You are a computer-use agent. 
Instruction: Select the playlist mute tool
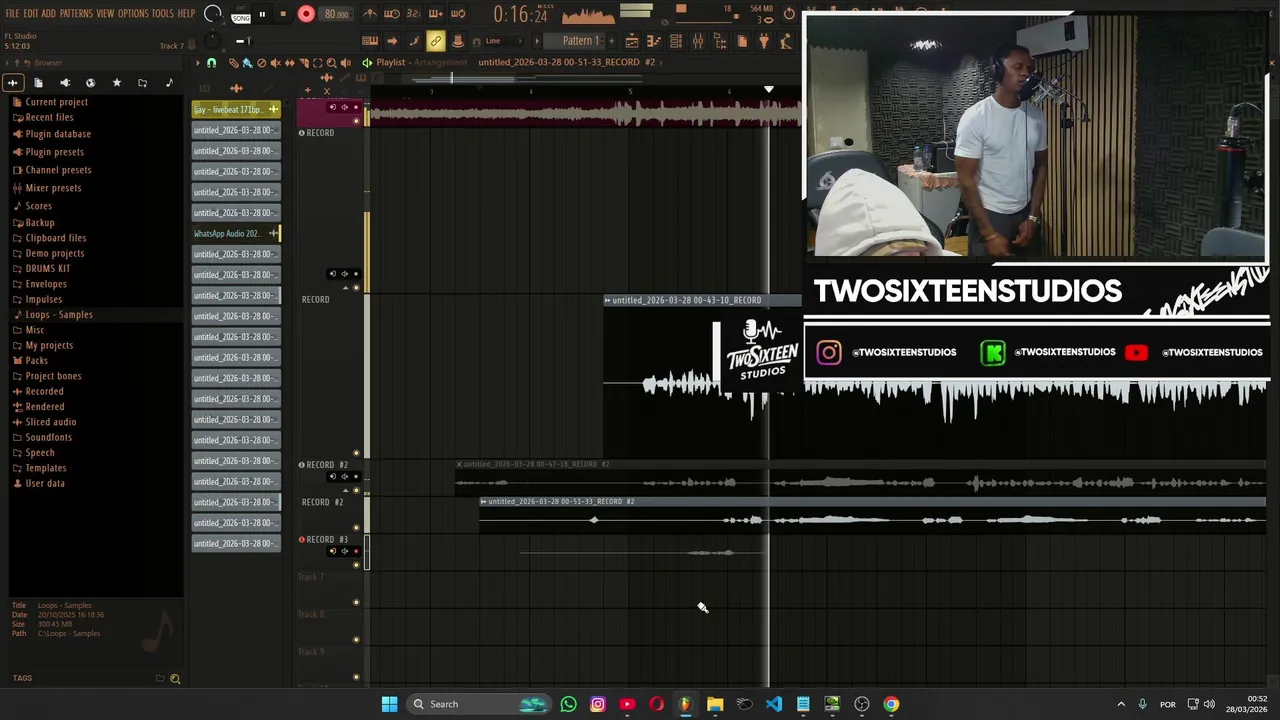pyautogui.click(x=276, y=62)
